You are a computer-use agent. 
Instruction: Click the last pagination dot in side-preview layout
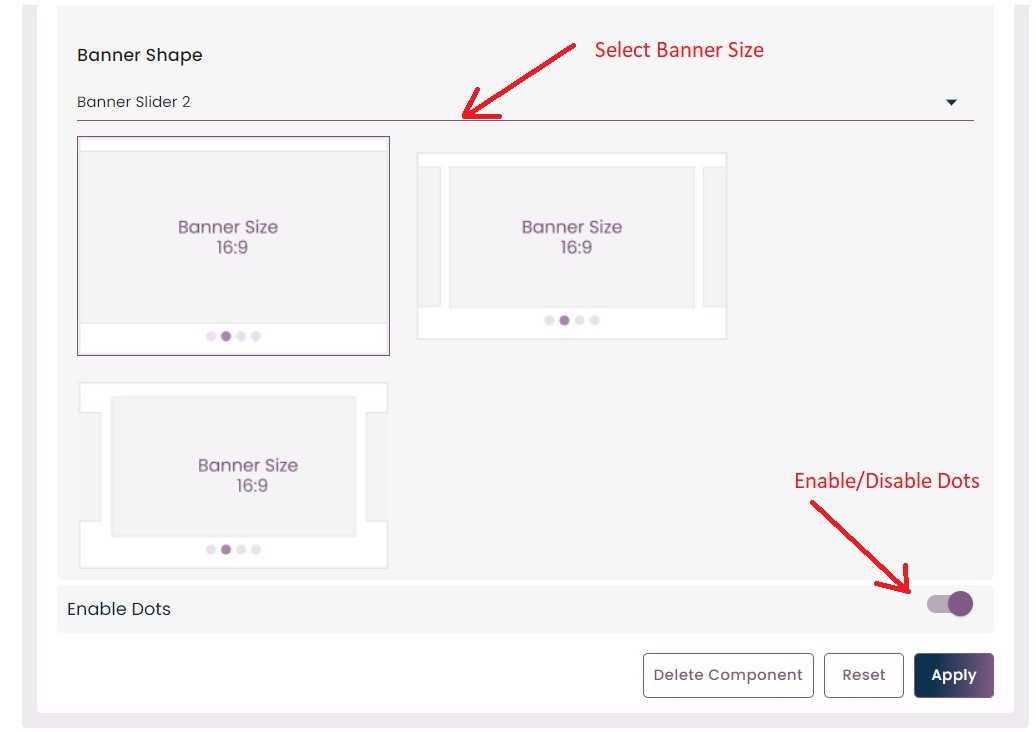pyautogui.click(x=595, y=320)
